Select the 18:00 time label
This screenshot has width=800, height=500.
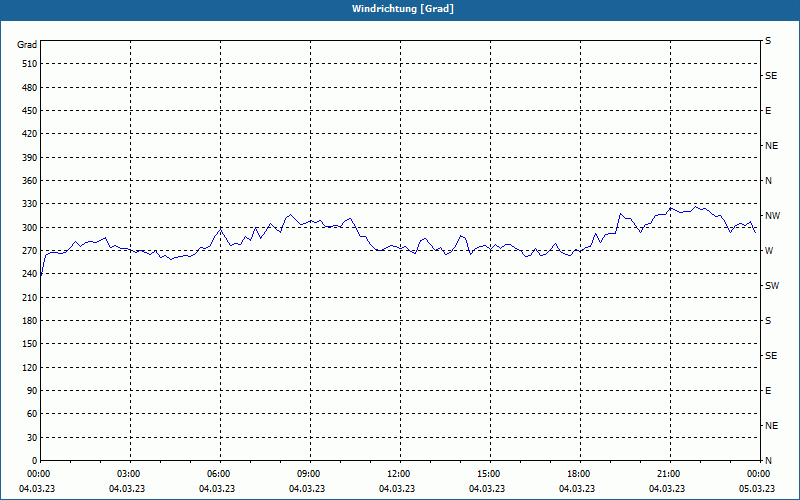click(x=578, y=474)
